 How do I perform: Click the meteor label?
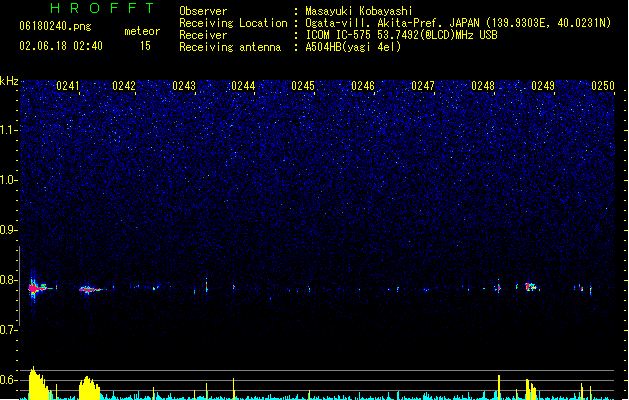[x=142, y=31]
